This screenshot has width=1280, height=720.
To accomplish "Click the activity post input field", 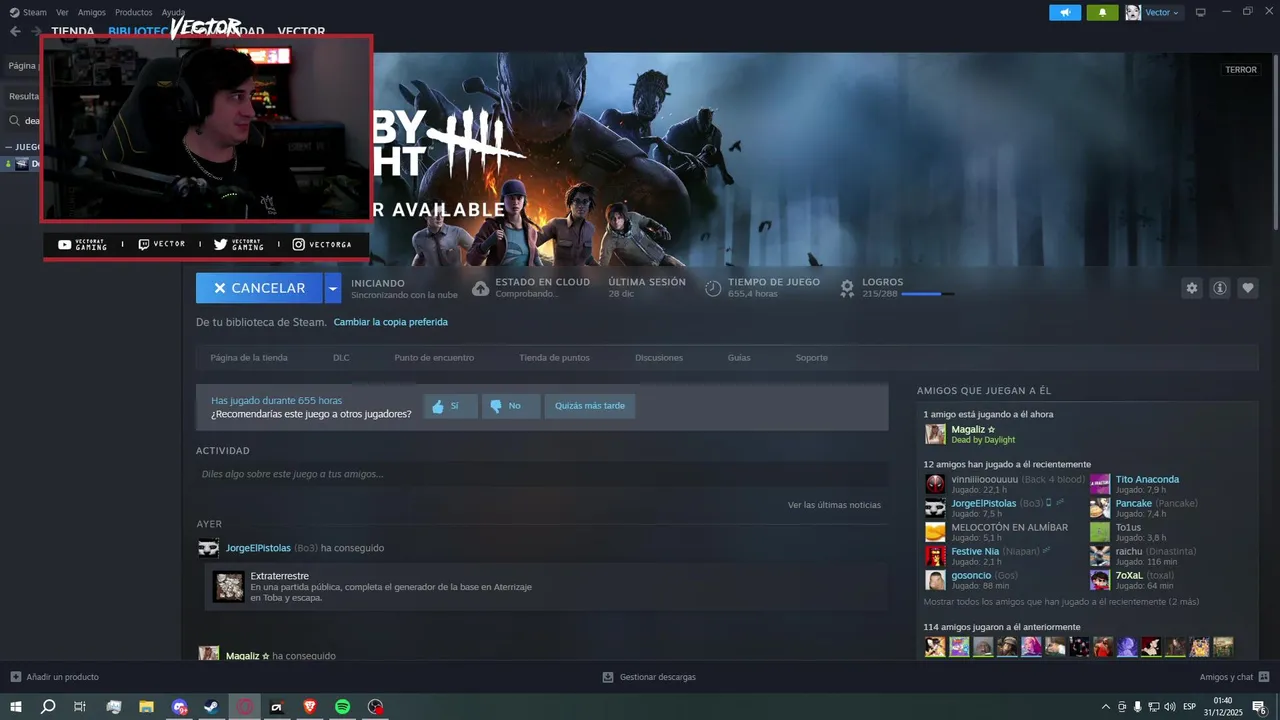I will pos(541,474).
